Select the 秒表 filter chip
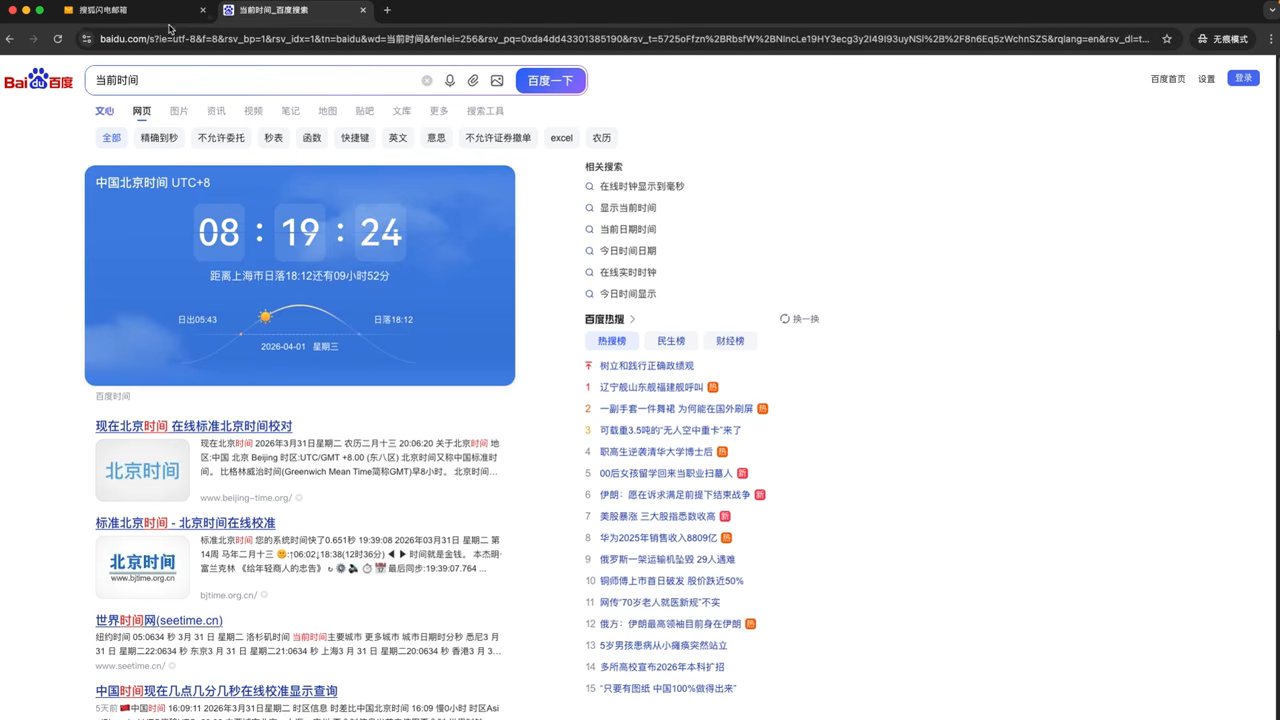This screenshot has height=720, width=1280. click(x=274, y=138)
